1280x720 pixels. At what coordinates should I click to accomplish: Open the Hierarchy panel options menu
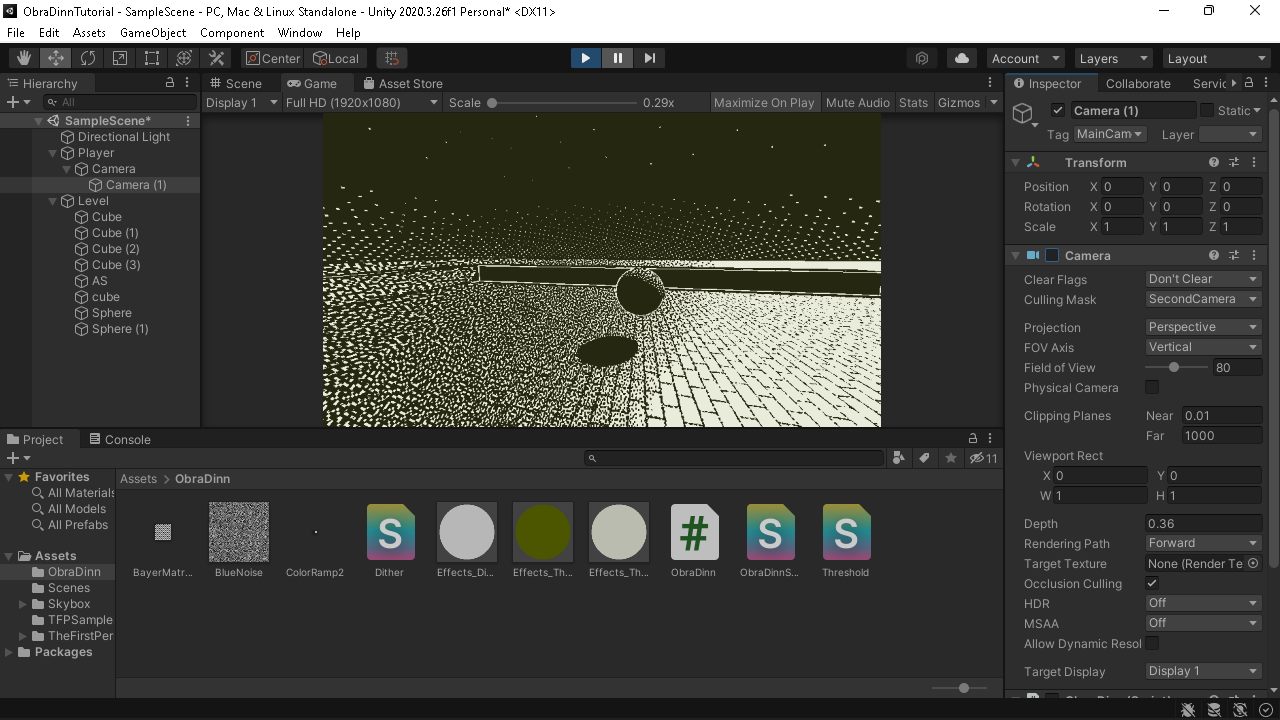click(x=187, y=83)
